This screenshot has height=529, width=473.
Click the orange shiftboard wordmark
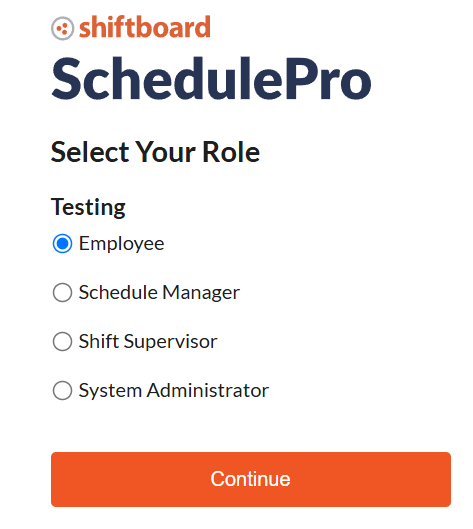pyautogui.click(x=145, y=27)
